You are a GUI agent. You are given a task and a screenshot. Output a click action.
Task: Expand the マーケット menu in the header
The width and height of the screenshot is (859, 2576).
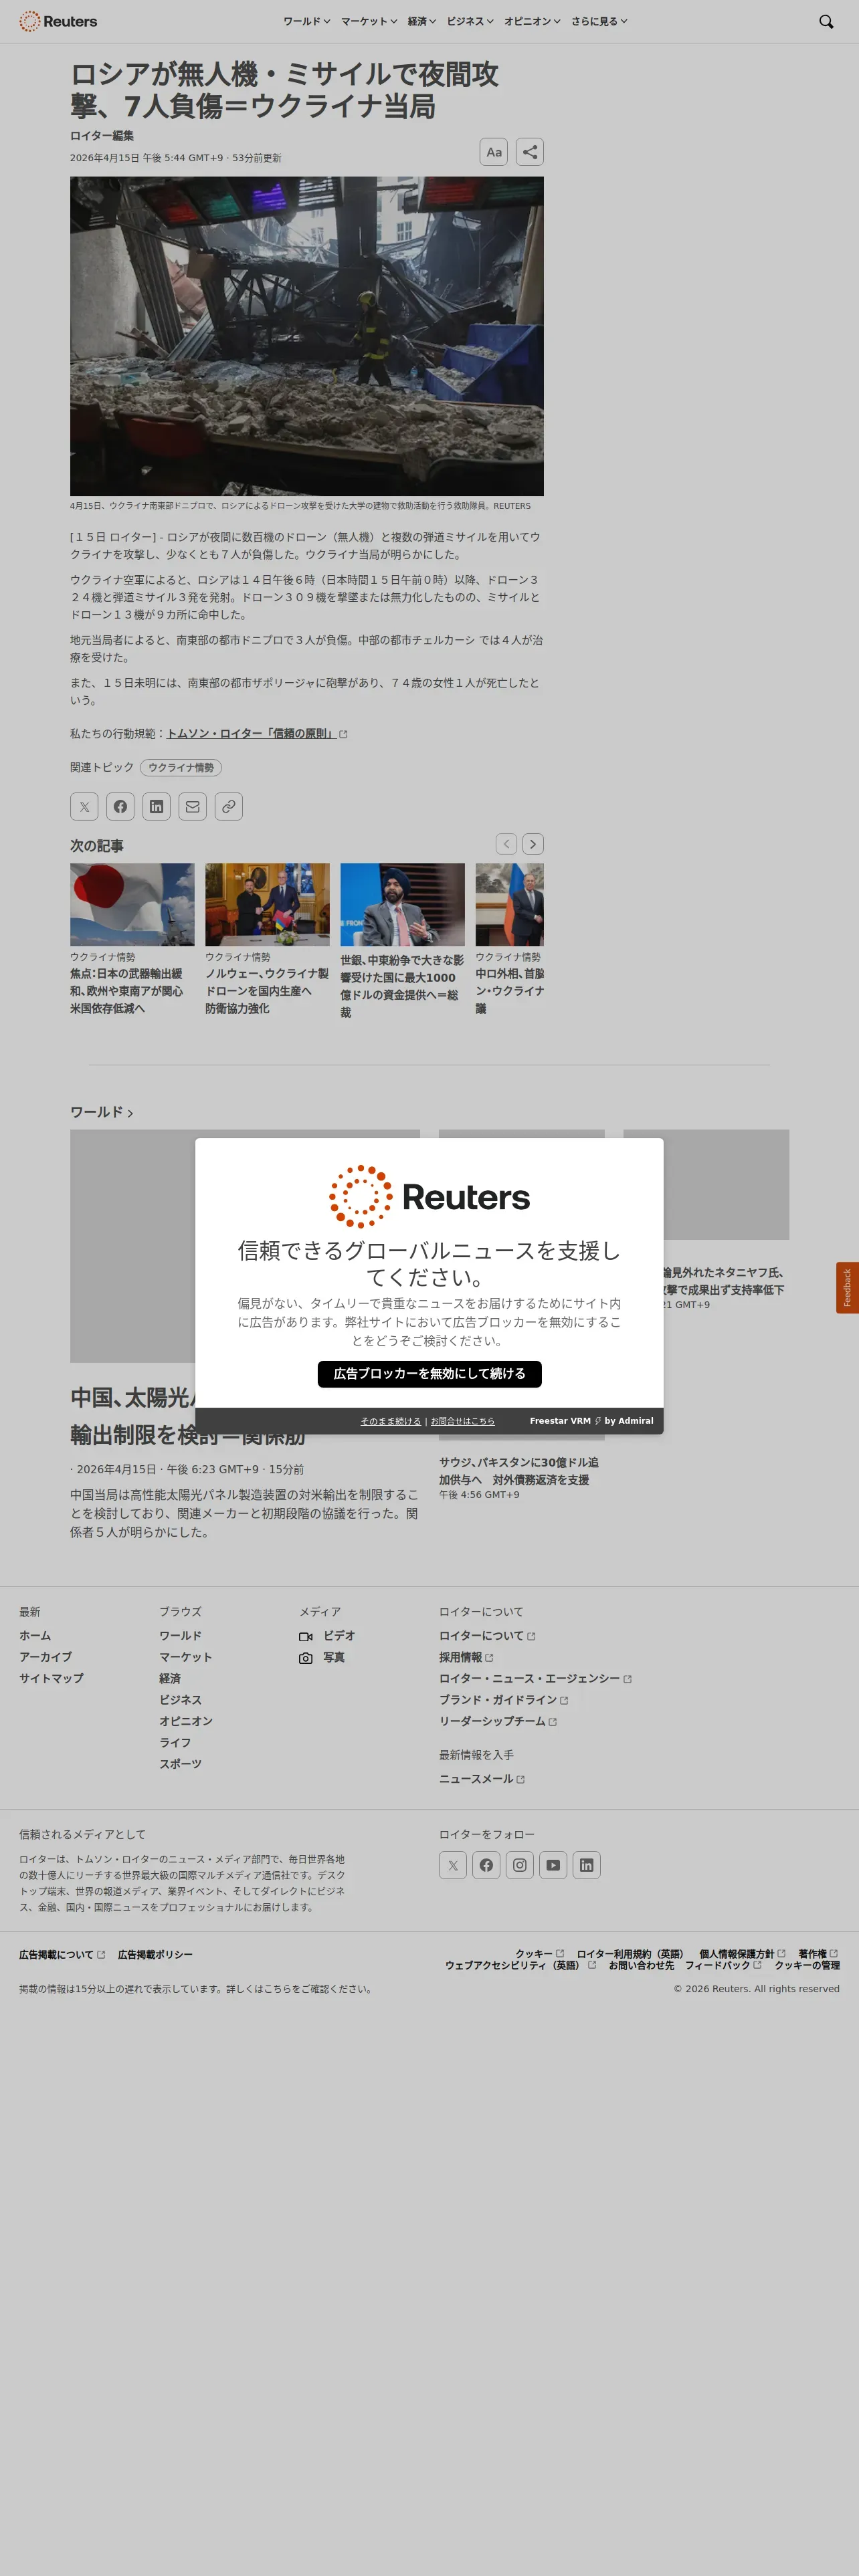click(x=369, y=21)
